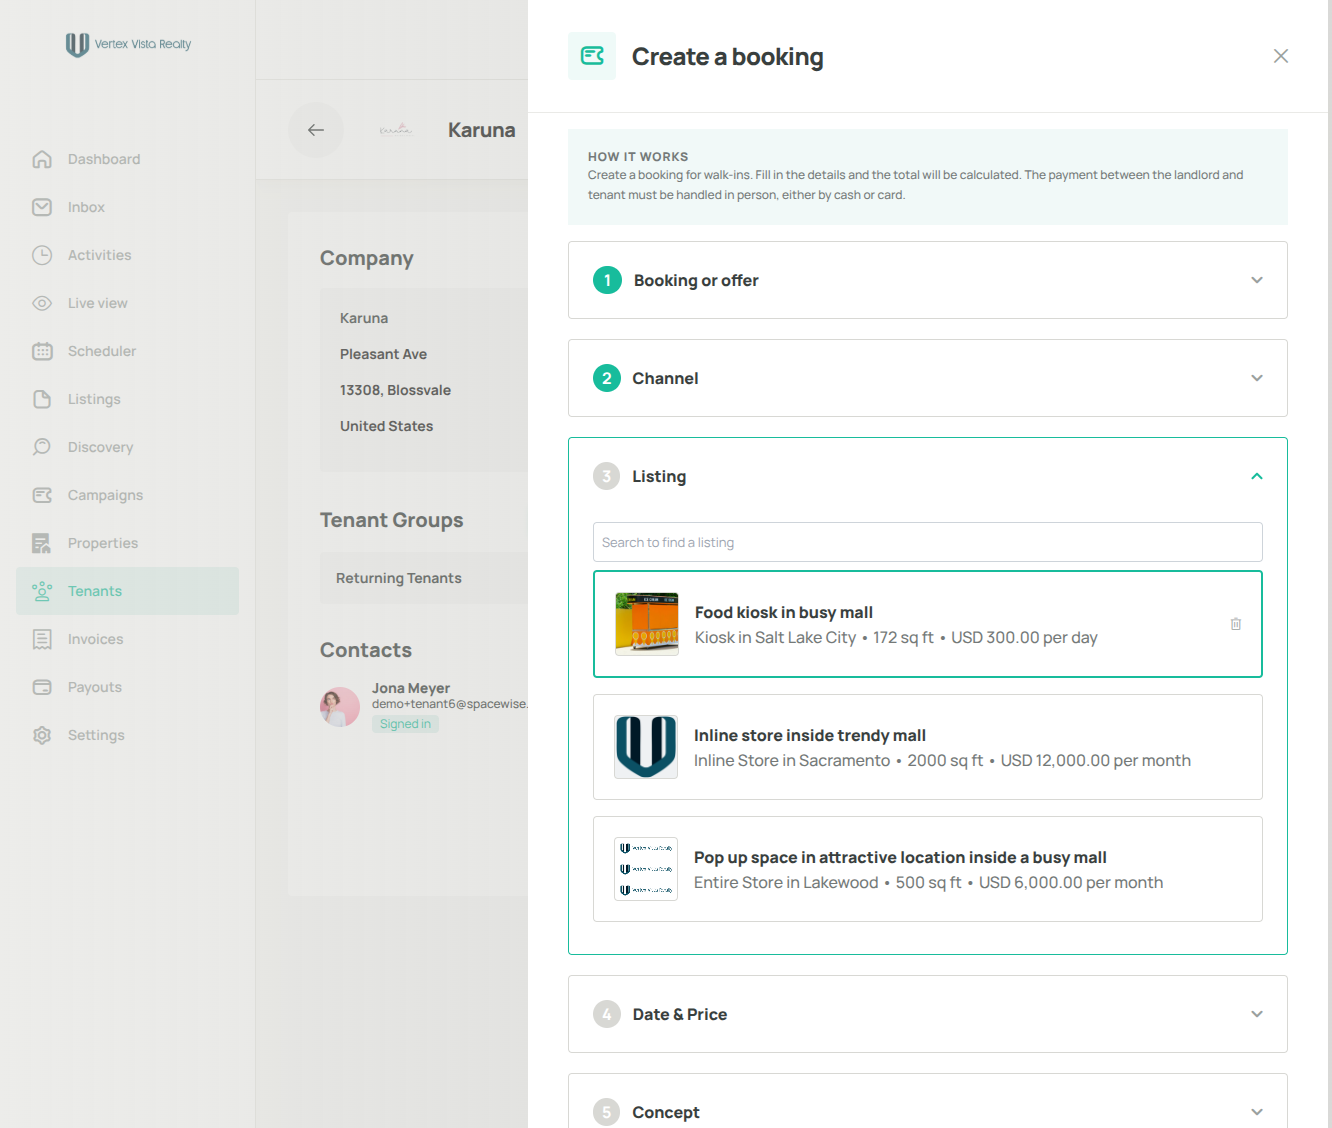The height and width of the screenshot is (1128, 1332).
Task: Expand the Booking or offer section
Action: coord(927,280)
